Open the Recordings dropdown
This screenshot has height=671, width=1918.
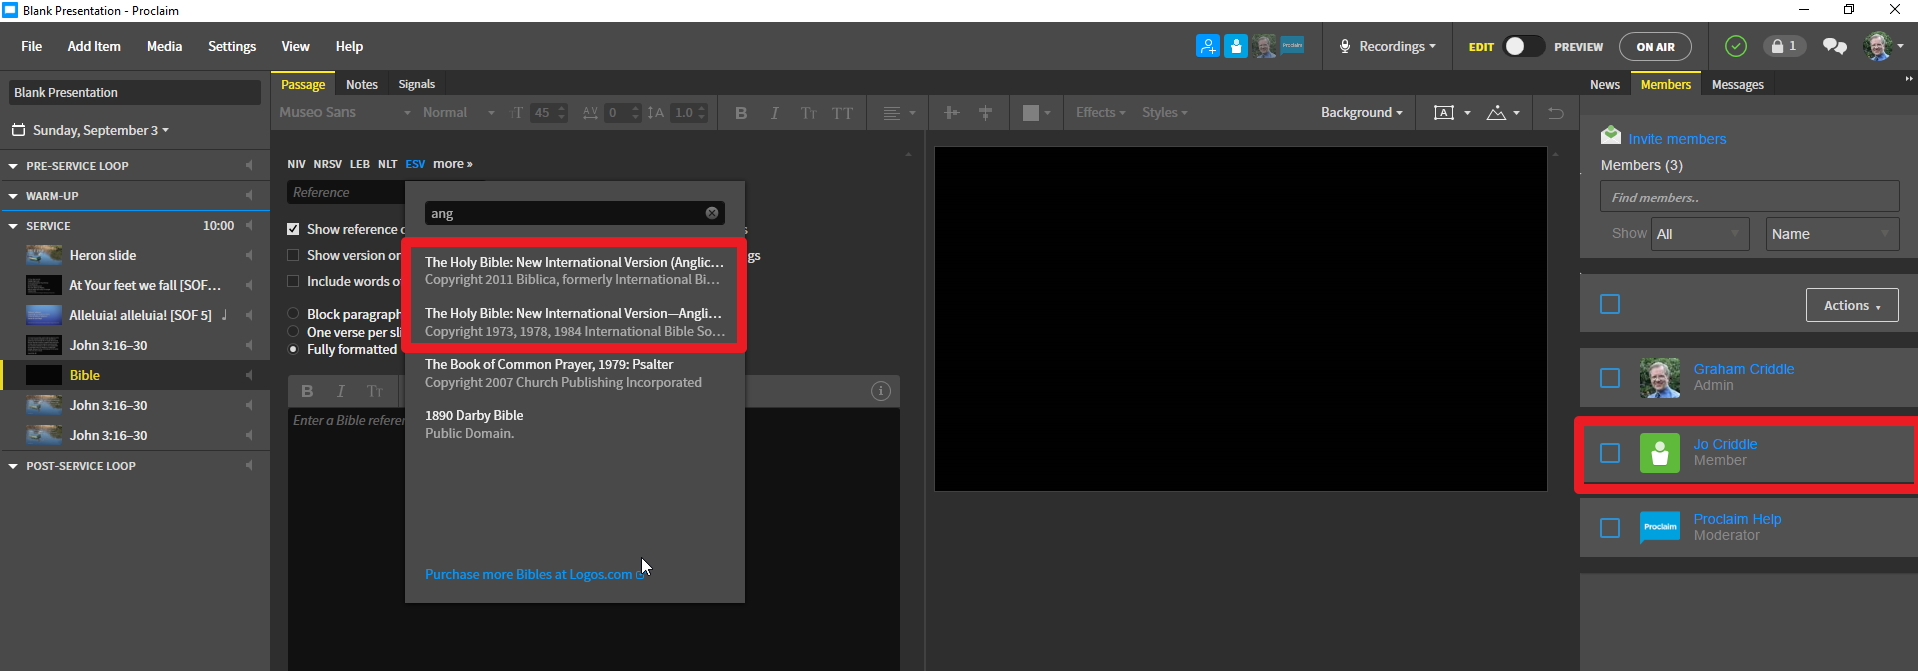point(1387,46)
